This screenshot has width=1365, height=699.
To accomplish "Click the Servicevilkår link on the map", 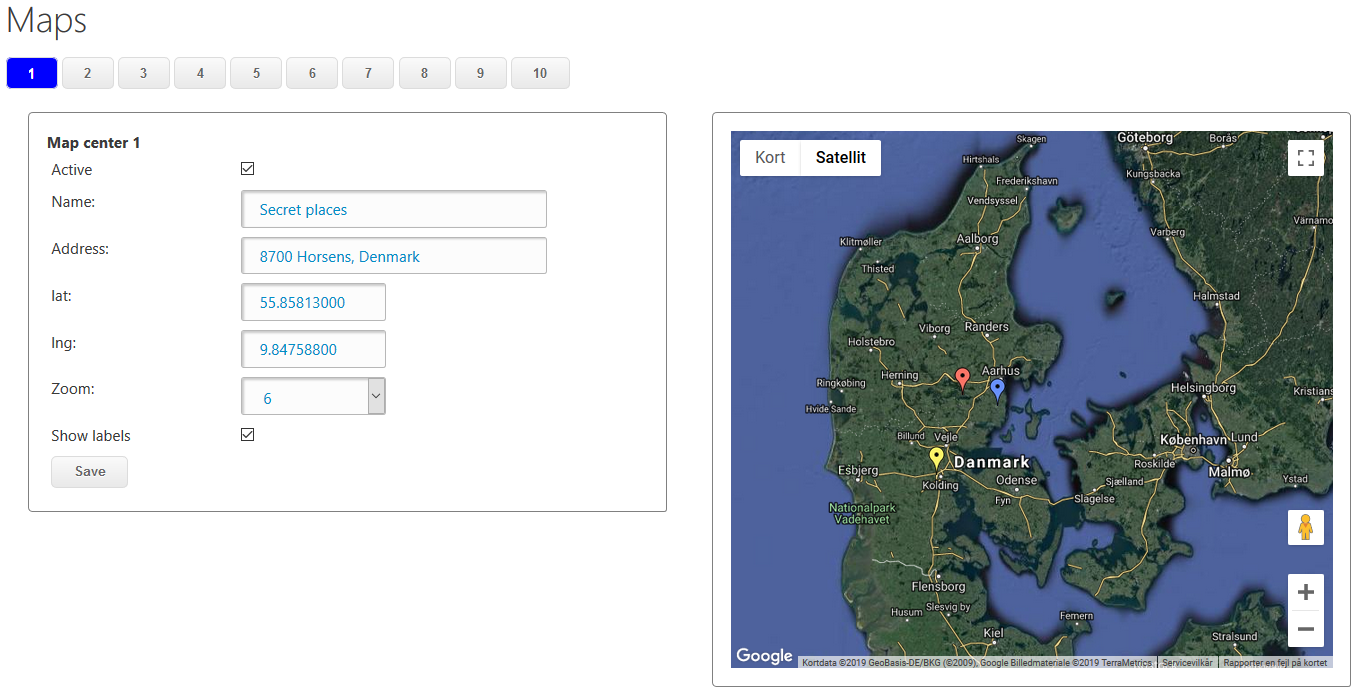I will 1187,662.
